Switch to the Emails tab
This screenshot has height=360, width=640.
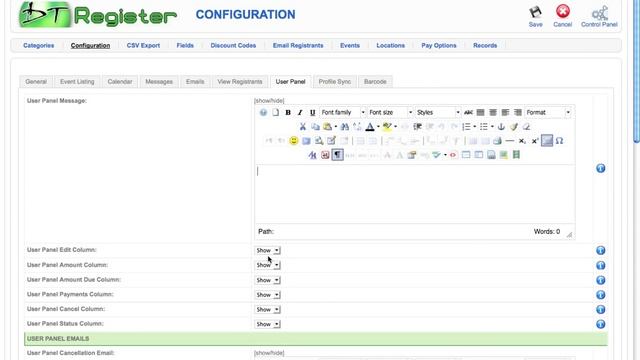pyautogui.click(x=195, y=82)
